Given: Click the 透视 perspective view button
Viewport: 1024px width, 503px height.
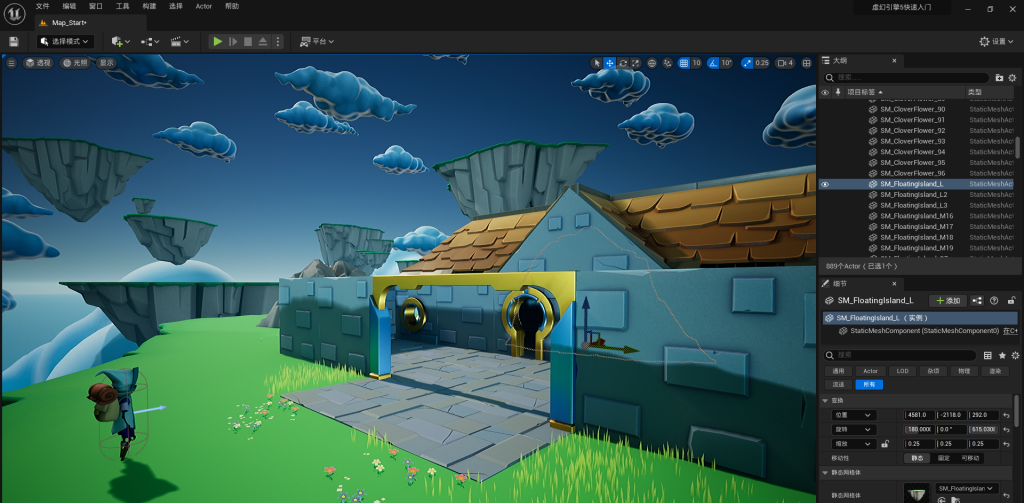Looking at the screenshot, I should pos(39,63).
